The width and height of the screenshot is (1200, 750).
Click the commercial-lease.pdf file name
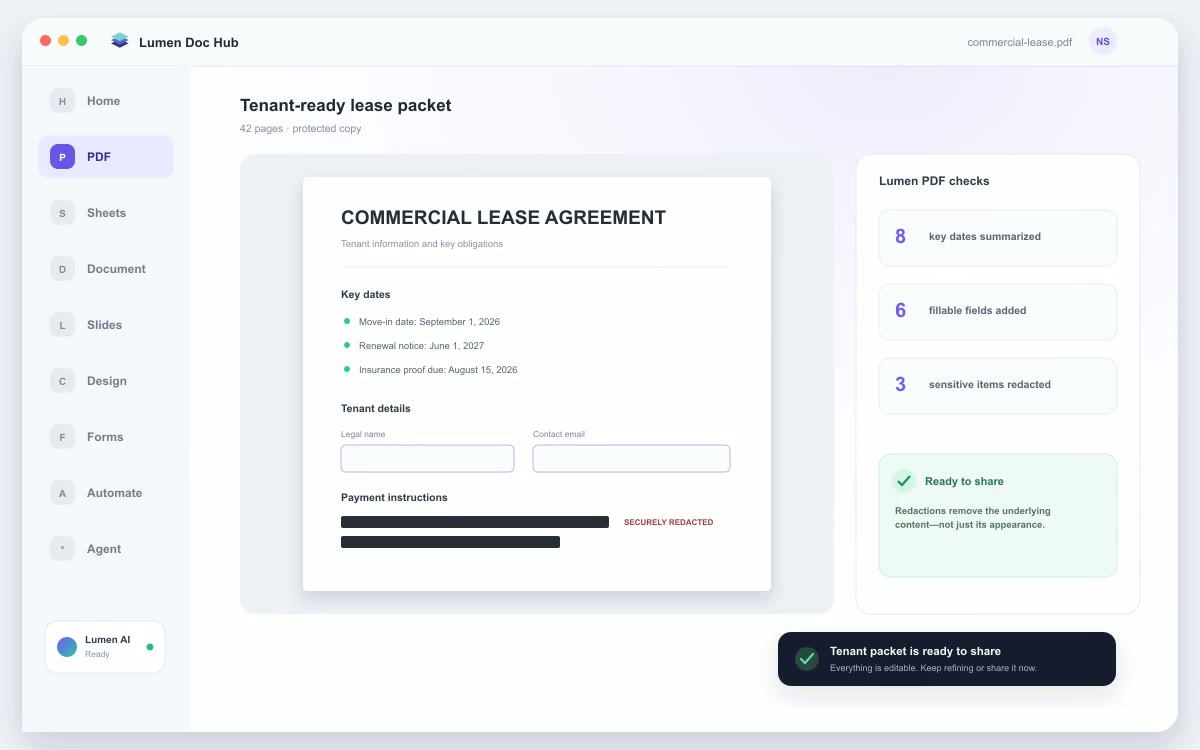[x=1020, y=42]
